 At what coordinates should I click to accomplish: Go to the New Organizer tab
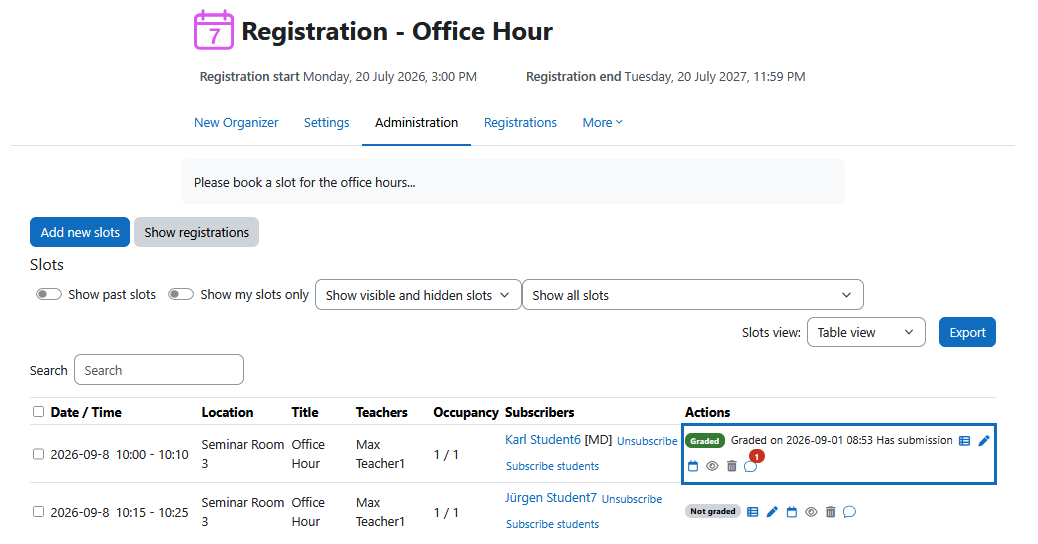(236, 122)
